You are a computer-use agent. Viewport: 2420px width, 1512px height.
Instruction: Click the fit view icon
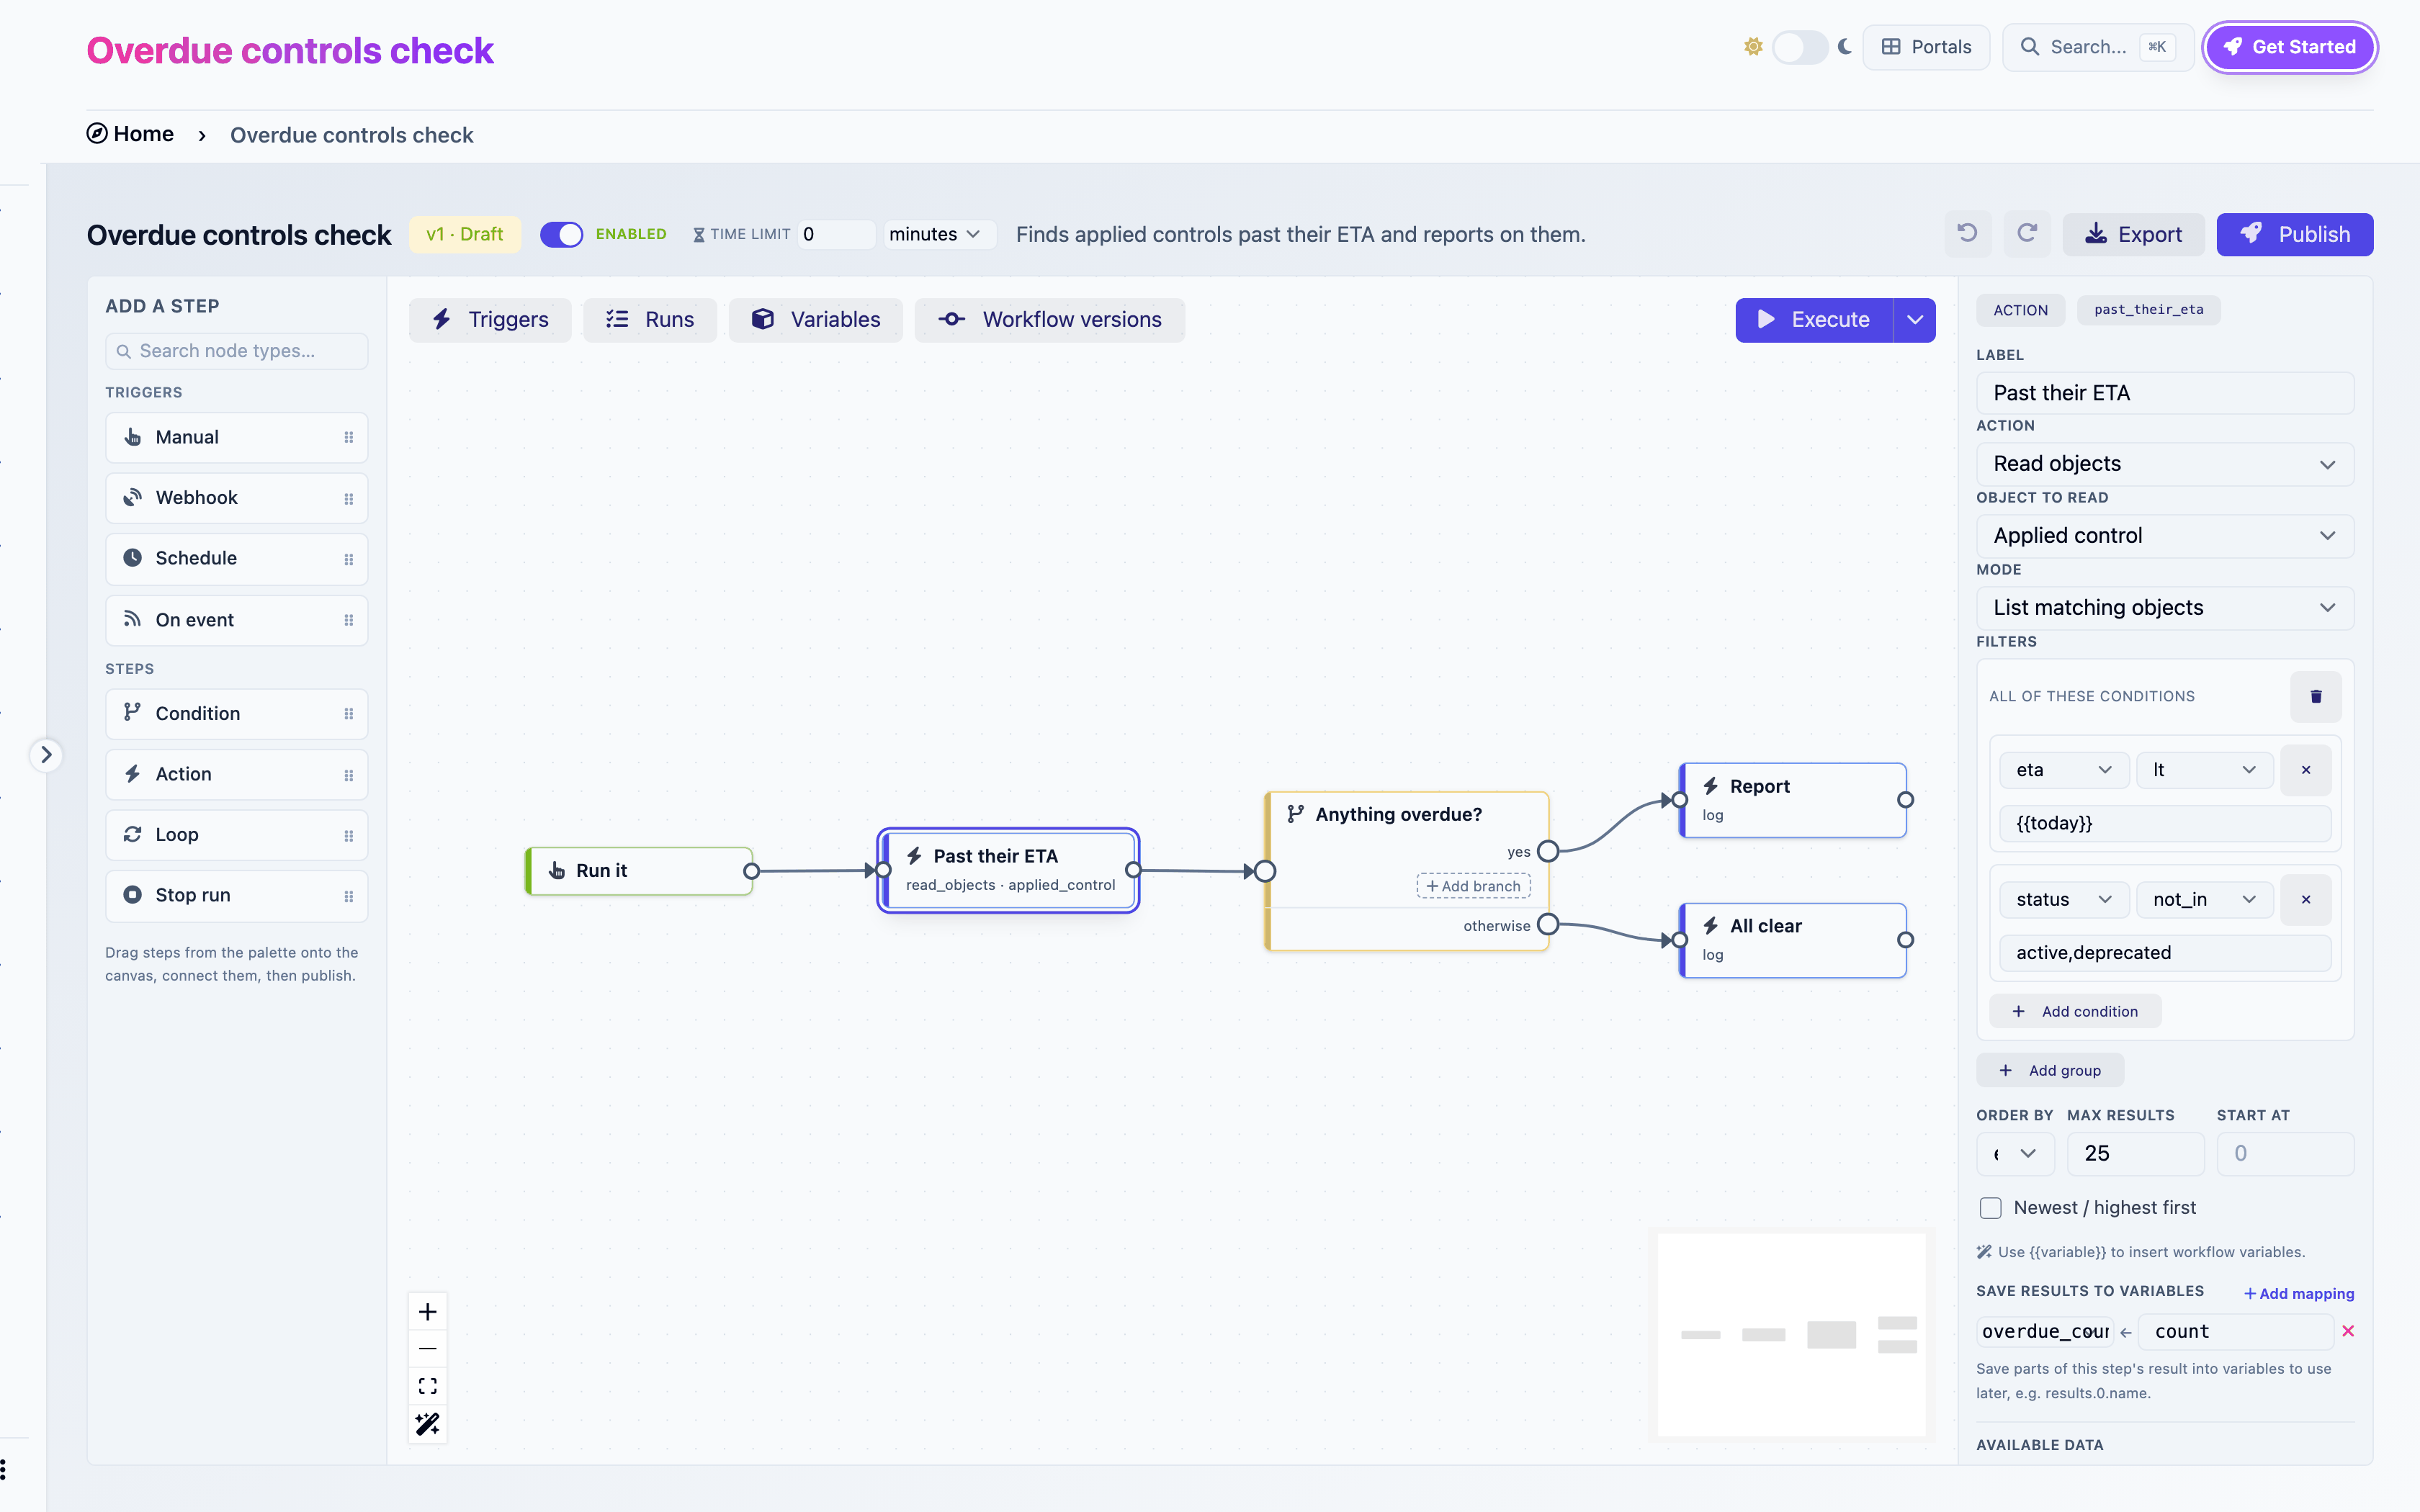(x=428, y=1386)
